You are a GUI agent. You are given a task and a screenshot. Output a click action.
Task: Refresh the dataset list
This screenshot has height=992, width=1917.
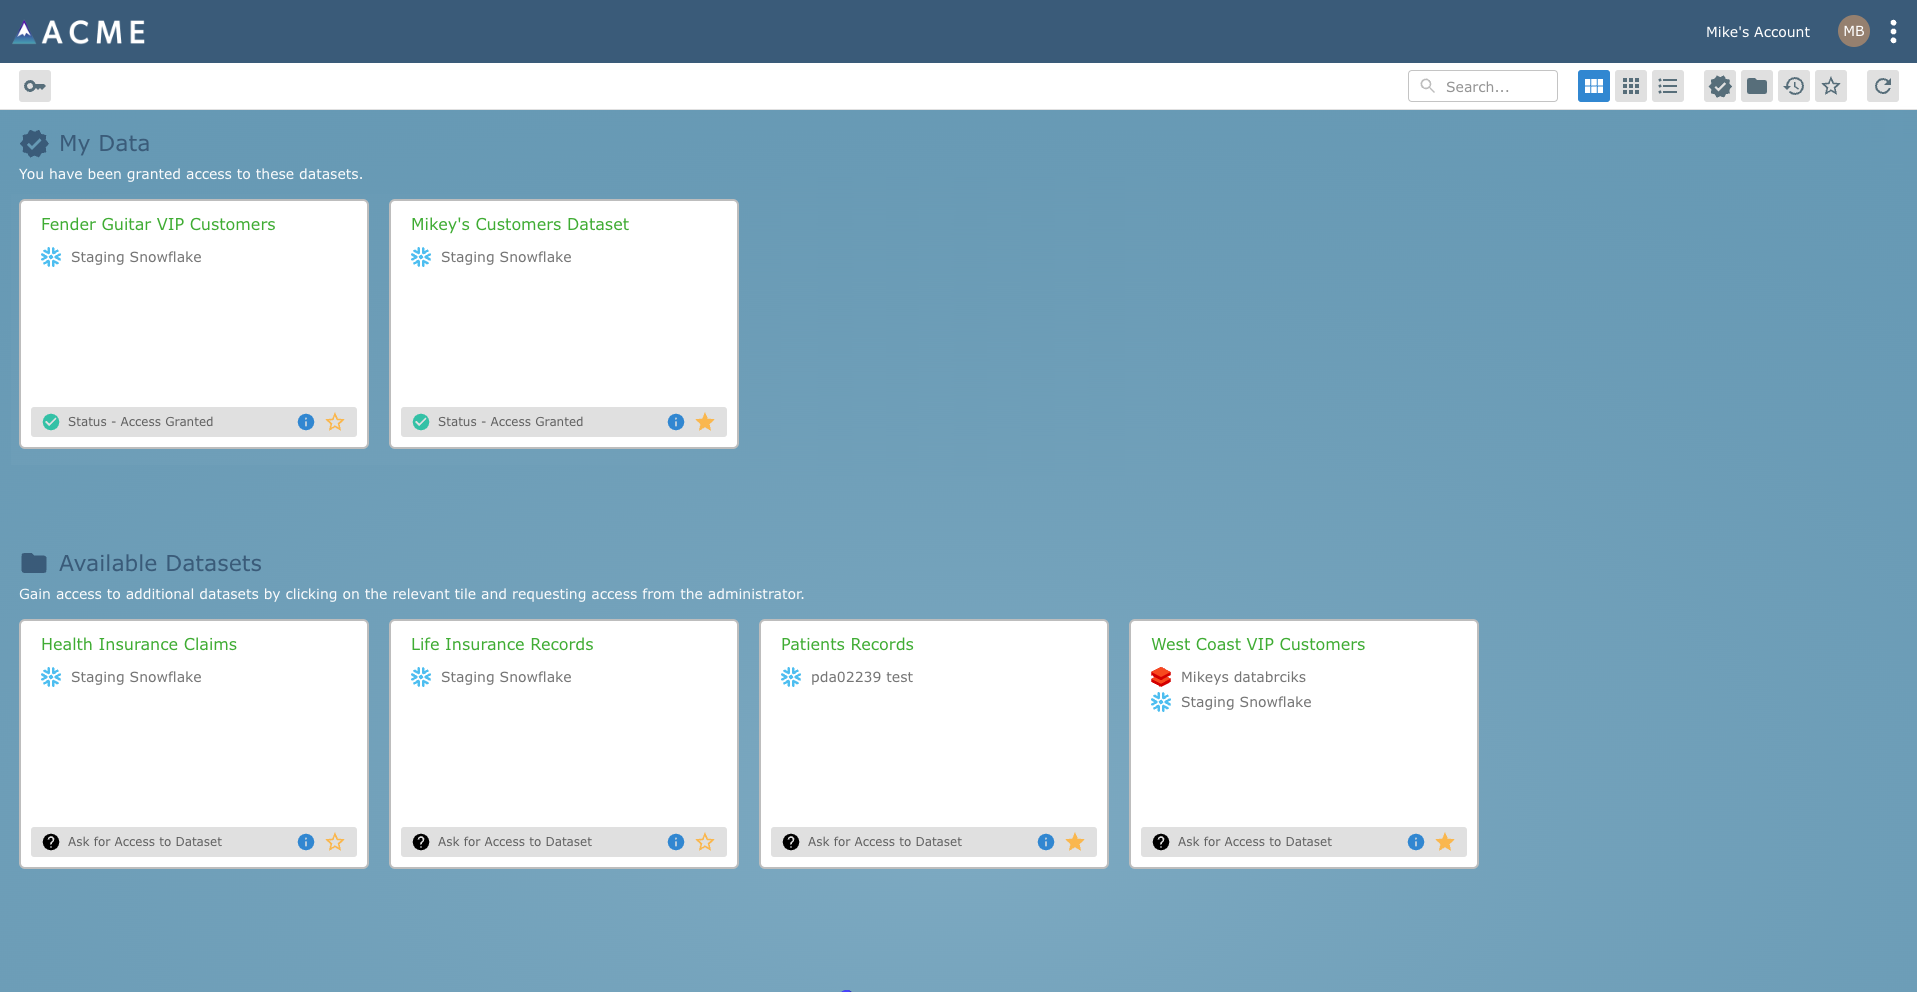point(1883,86)
